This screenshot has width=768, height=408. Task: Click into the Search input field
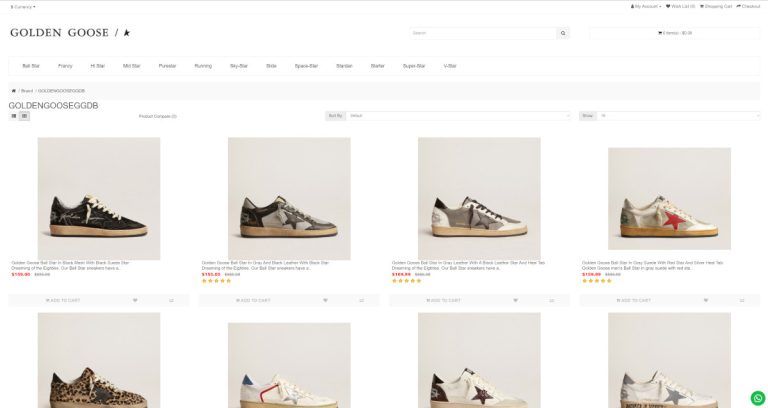[x=483, y=33]
